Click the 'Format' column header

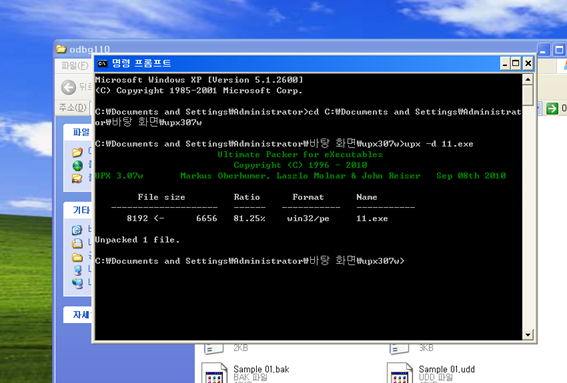[308, 197]
